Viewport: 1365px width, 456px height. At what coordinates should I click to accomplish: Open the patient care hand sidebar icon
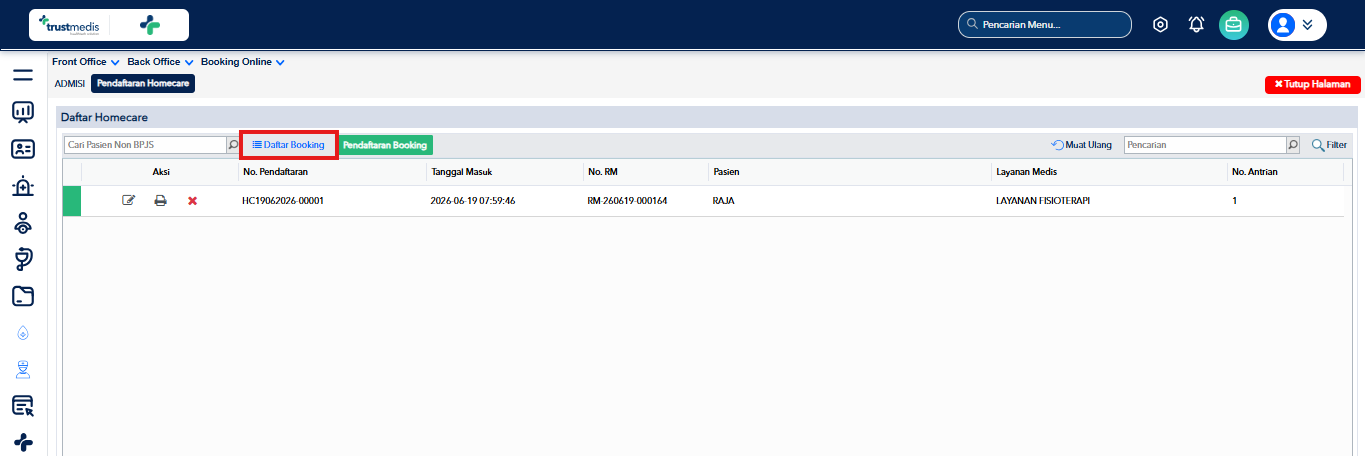23,223
